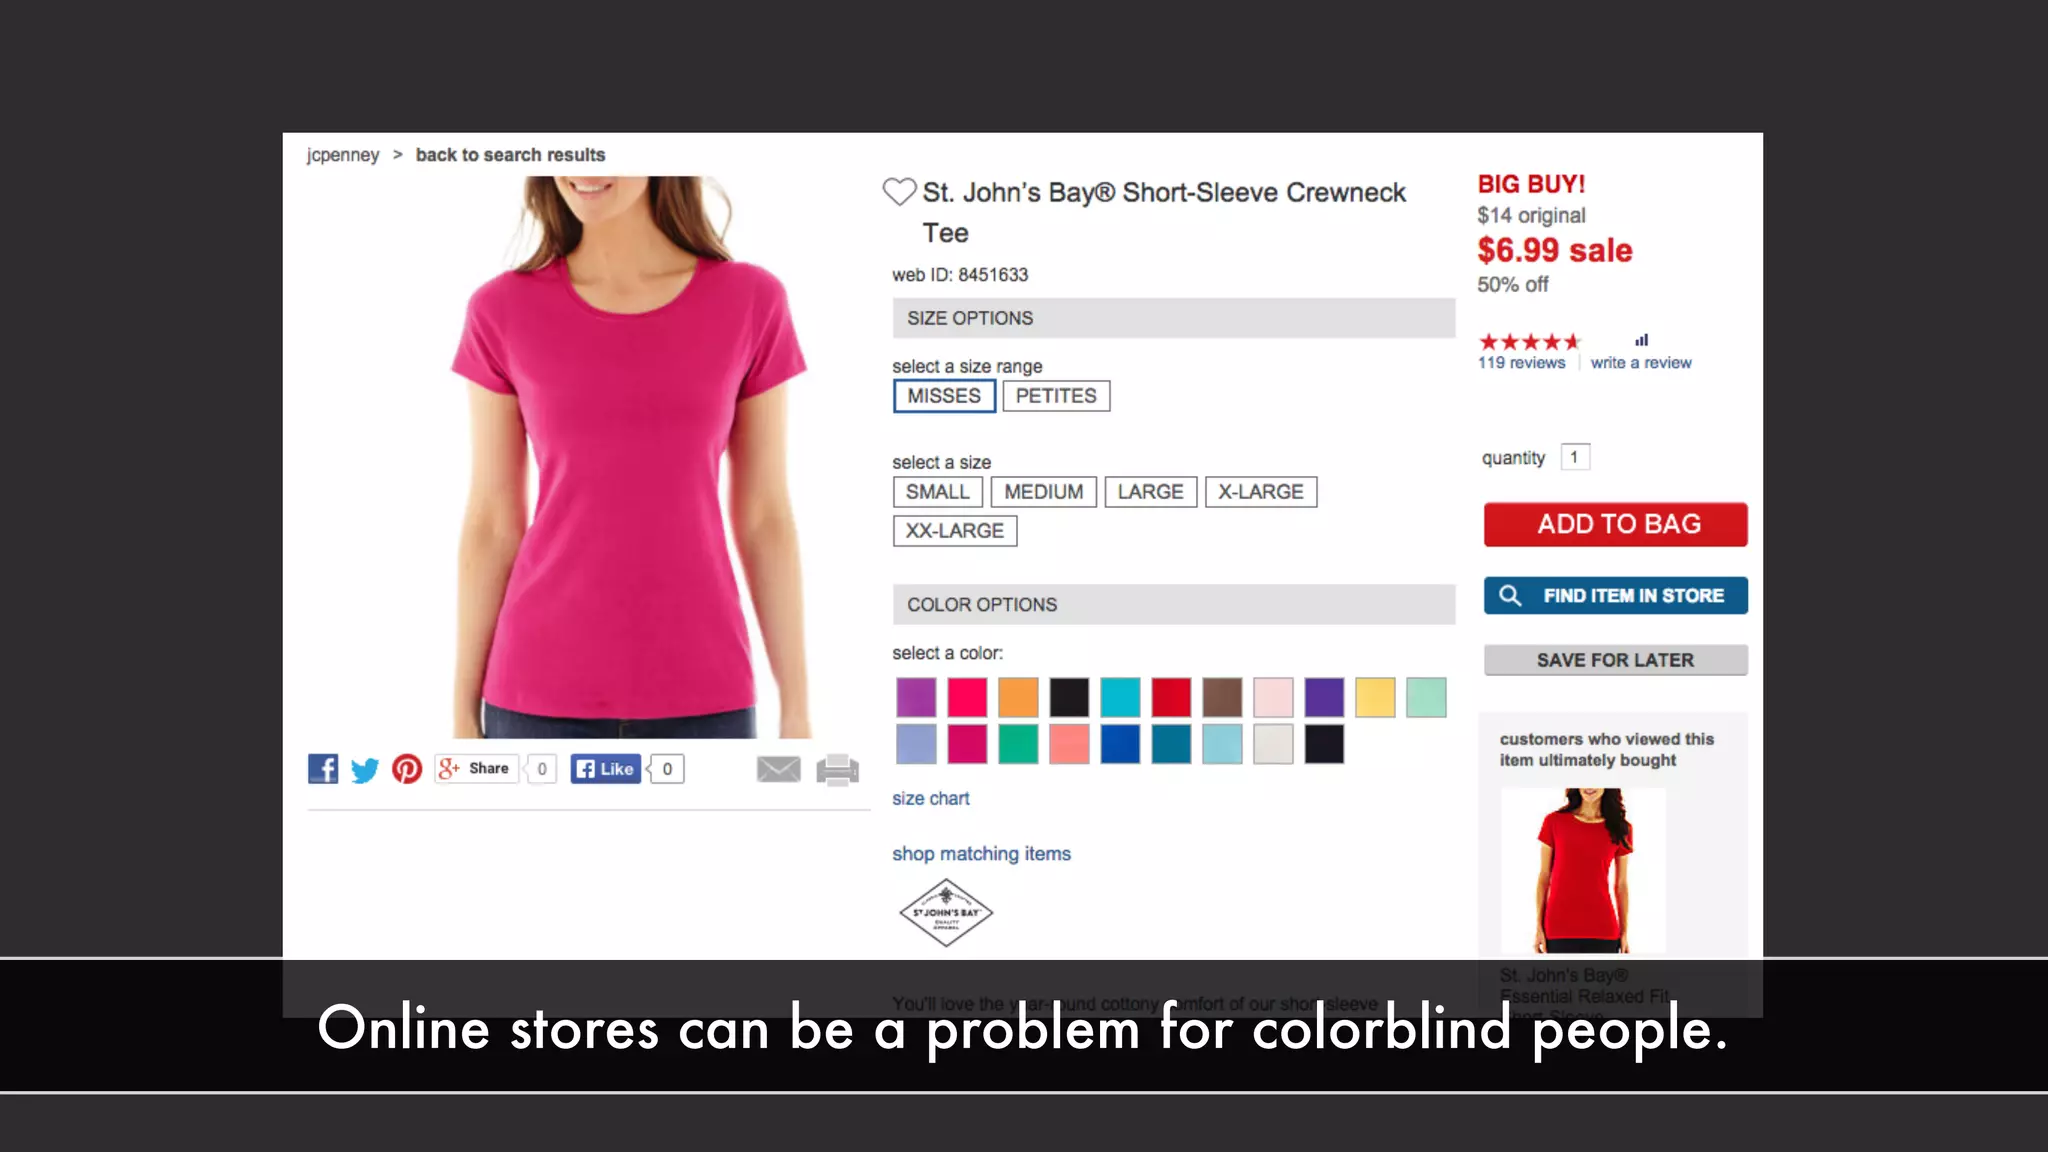The image size is (2048, 1152).
Task: Click the ADD TO BAG button
Action: (x=1616, y=524)
